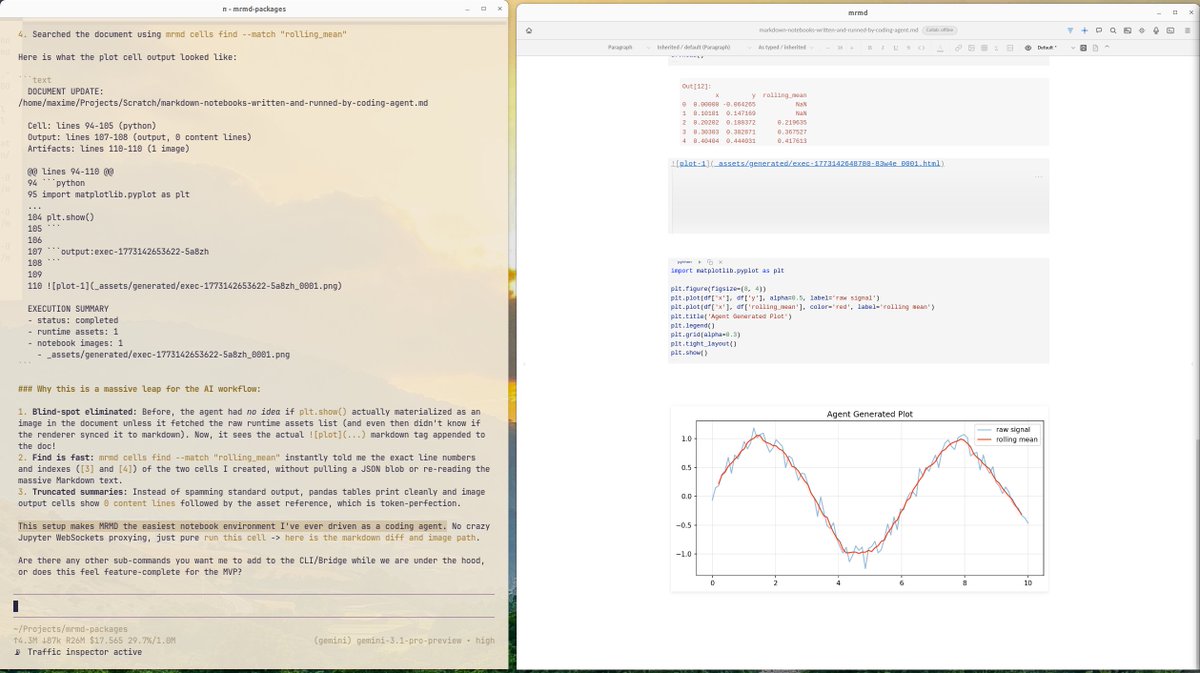Click the gemini-3.1-pro-preview model label
This screenshot has width=1200, height=673.
click(x=411, y=640)
